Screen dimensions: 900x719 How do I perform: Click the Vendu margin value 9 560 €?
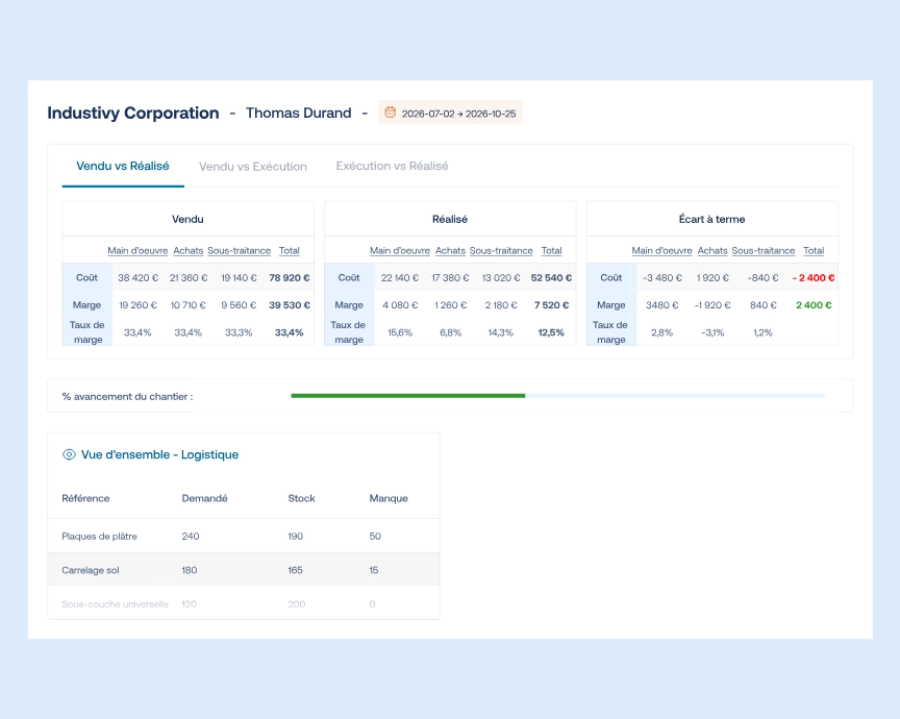click(x=239, y=305)
